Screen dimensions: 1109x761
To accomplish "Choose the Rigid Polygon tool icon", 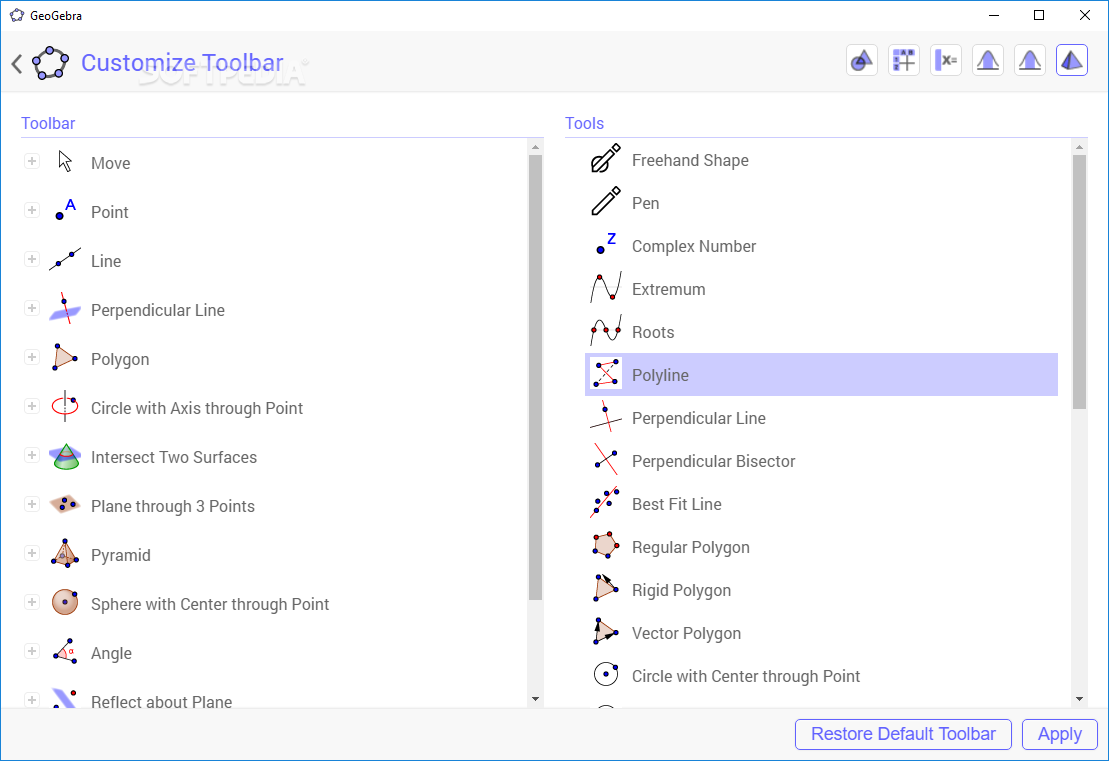I will [606, 590].
